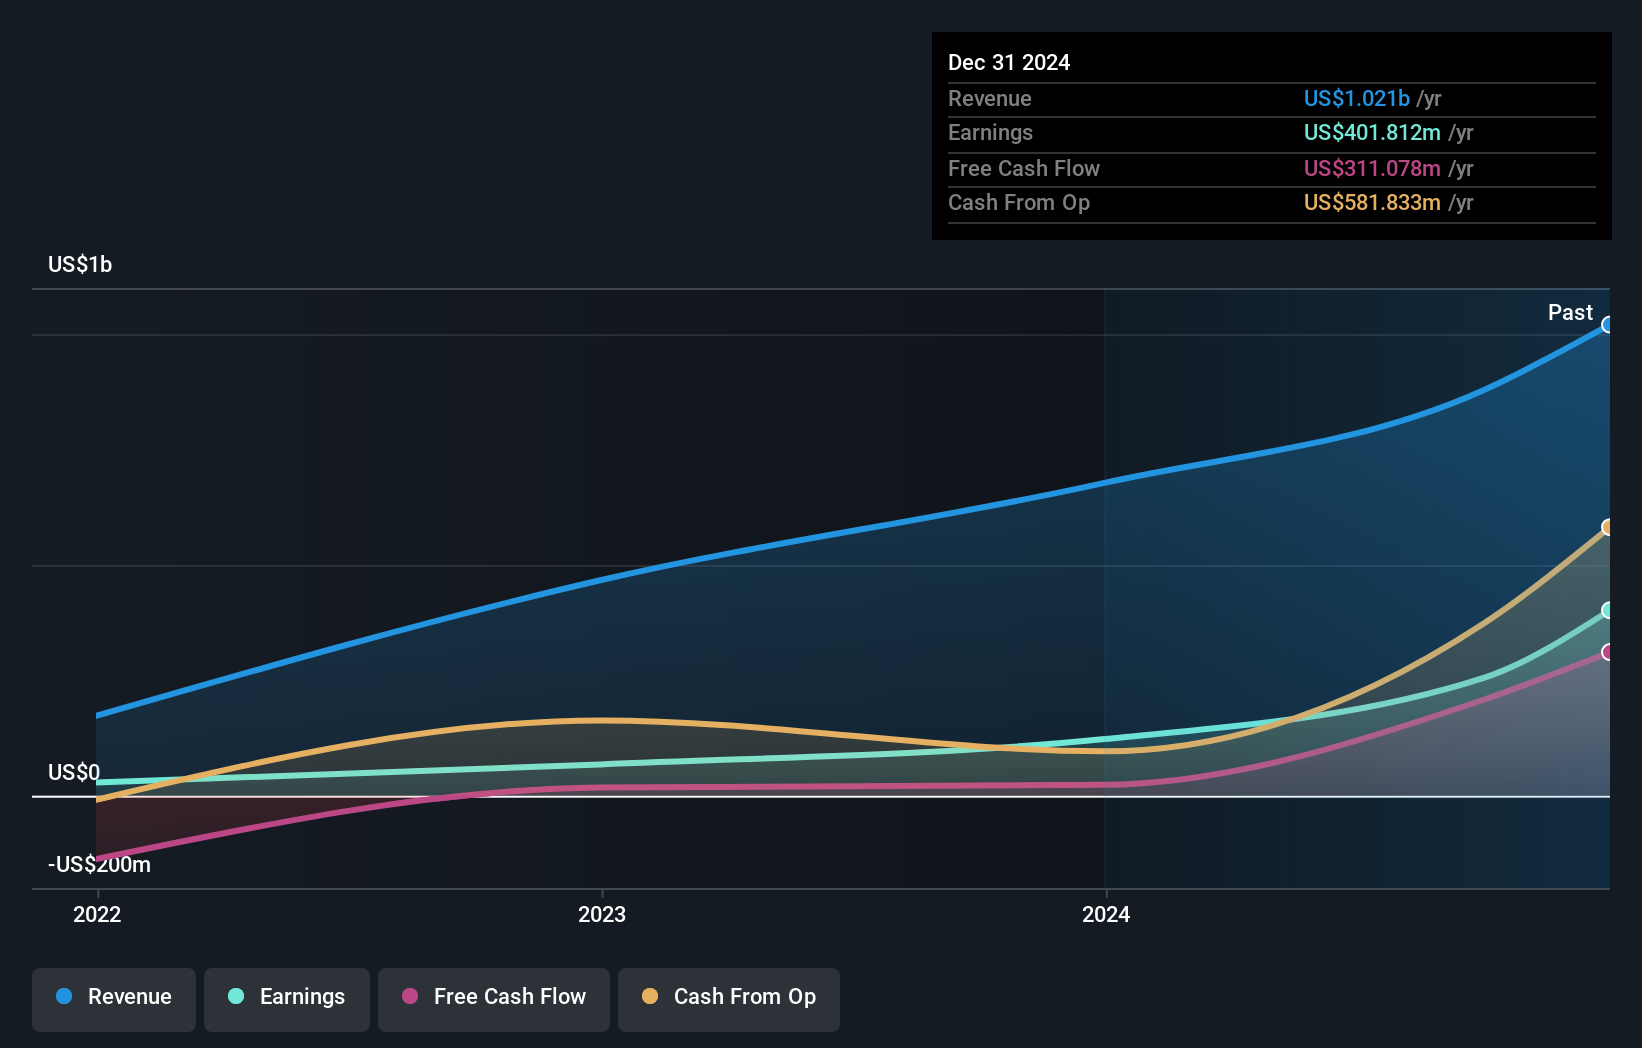Click the Dec 31 2024 tooltip date
Image resolution: width=1642 pixels, height=1048 pixels.
(1009, 62)
